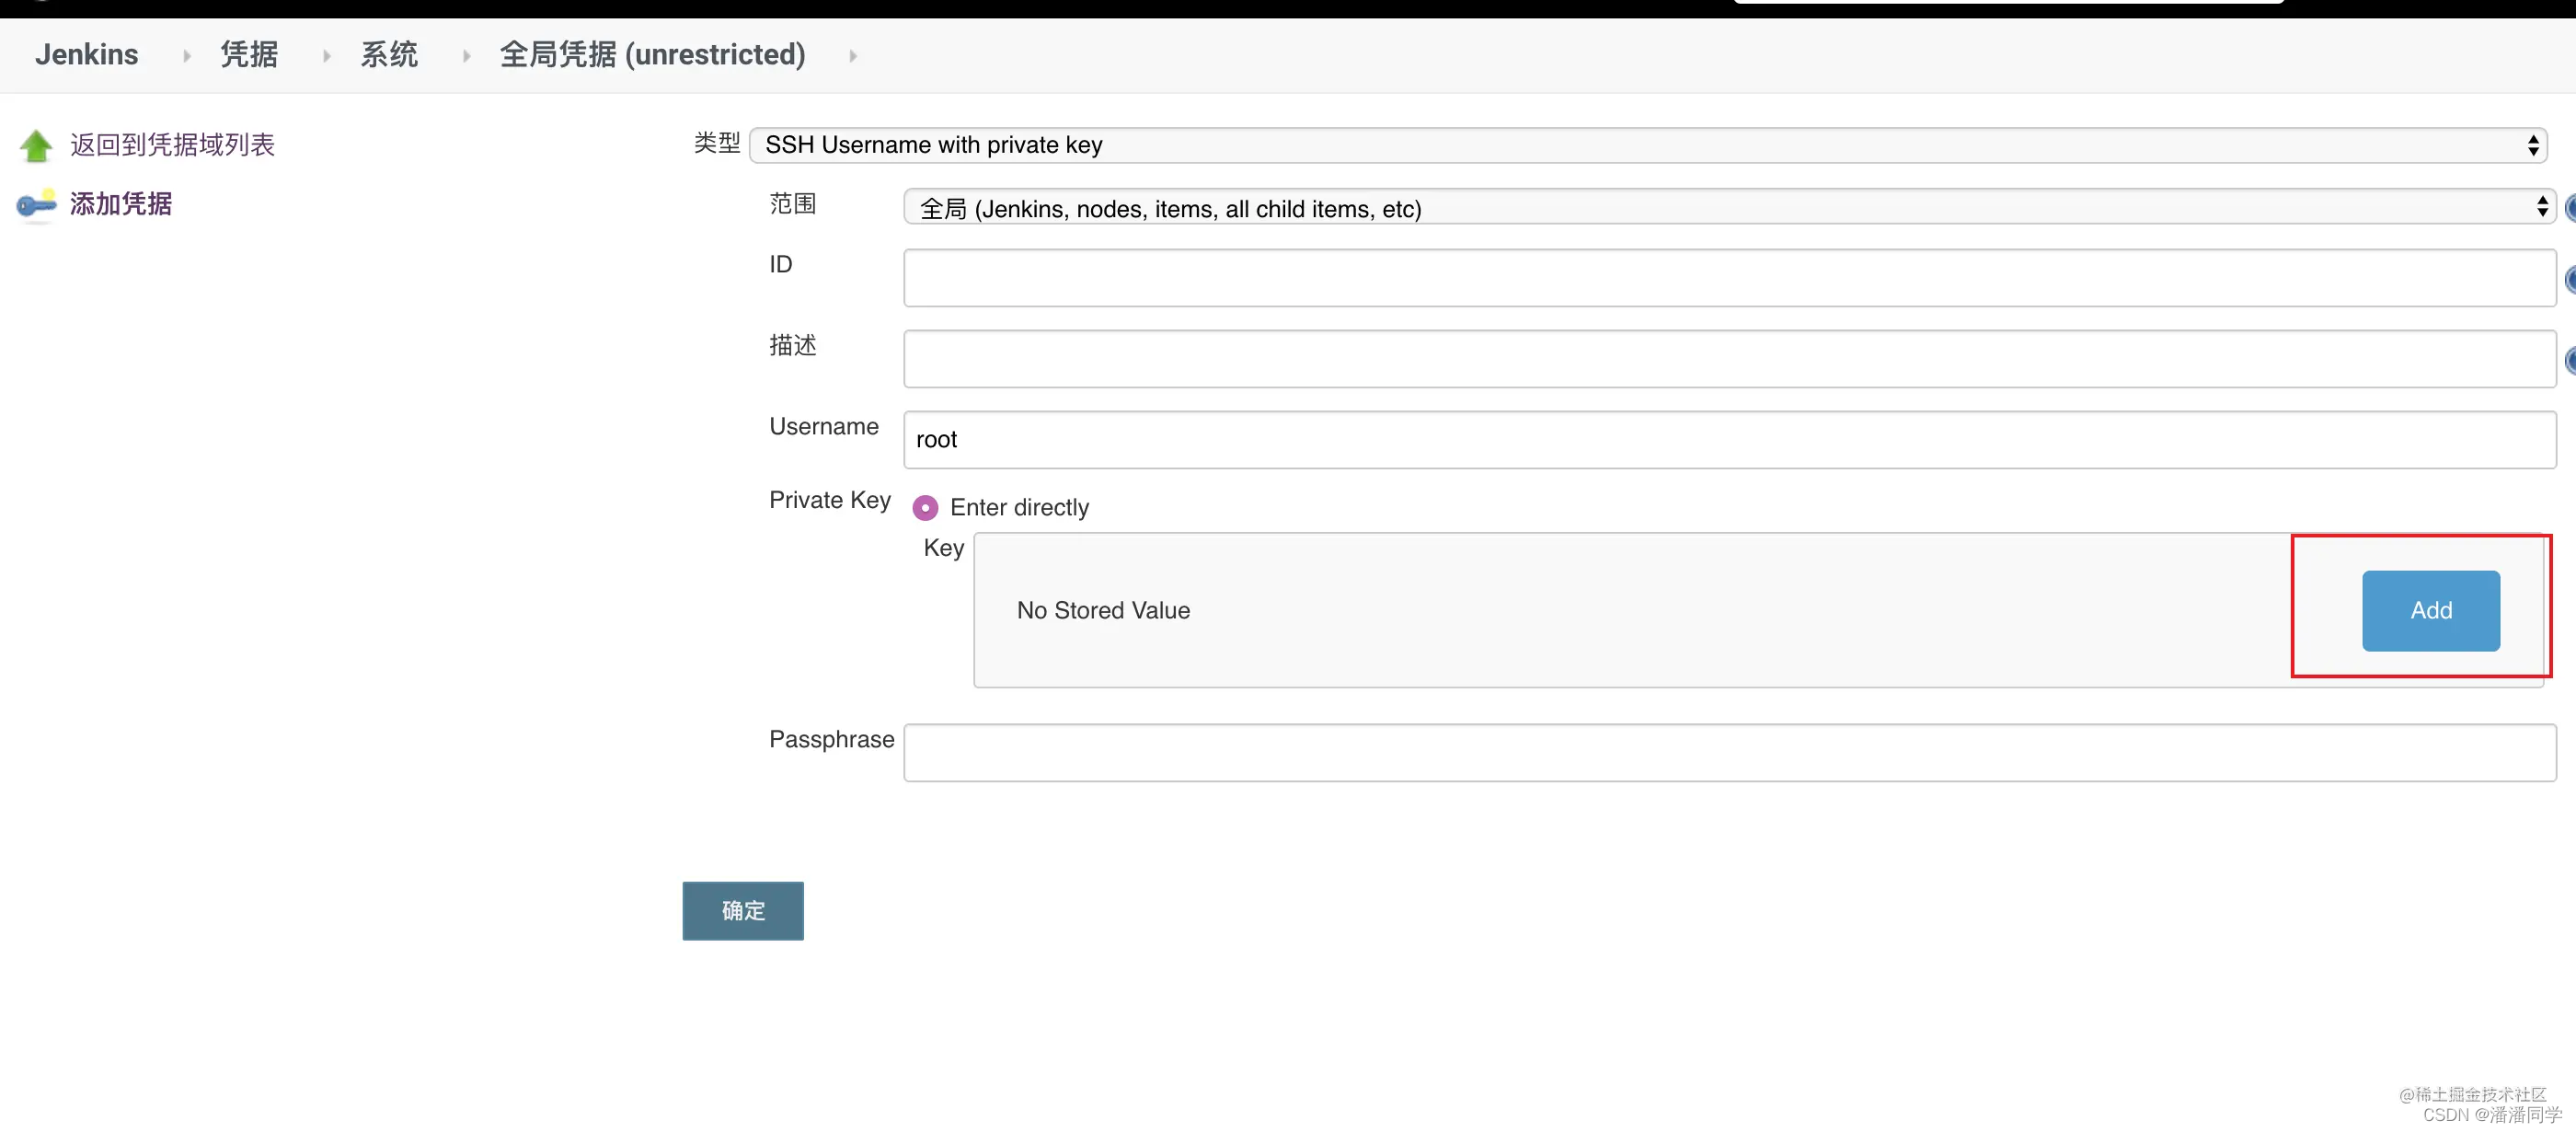This screenshot has width=2576, height=1132.
Task: Click the 确定 confirm button
Action: tap(742, 911)
